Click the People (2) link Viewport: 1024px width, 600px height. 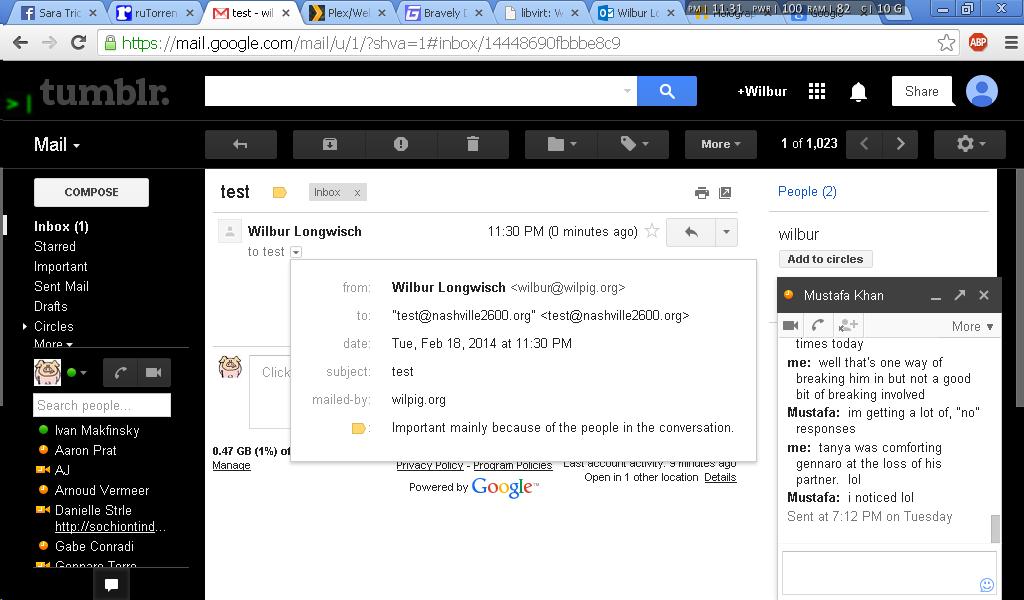coord(807,191)
